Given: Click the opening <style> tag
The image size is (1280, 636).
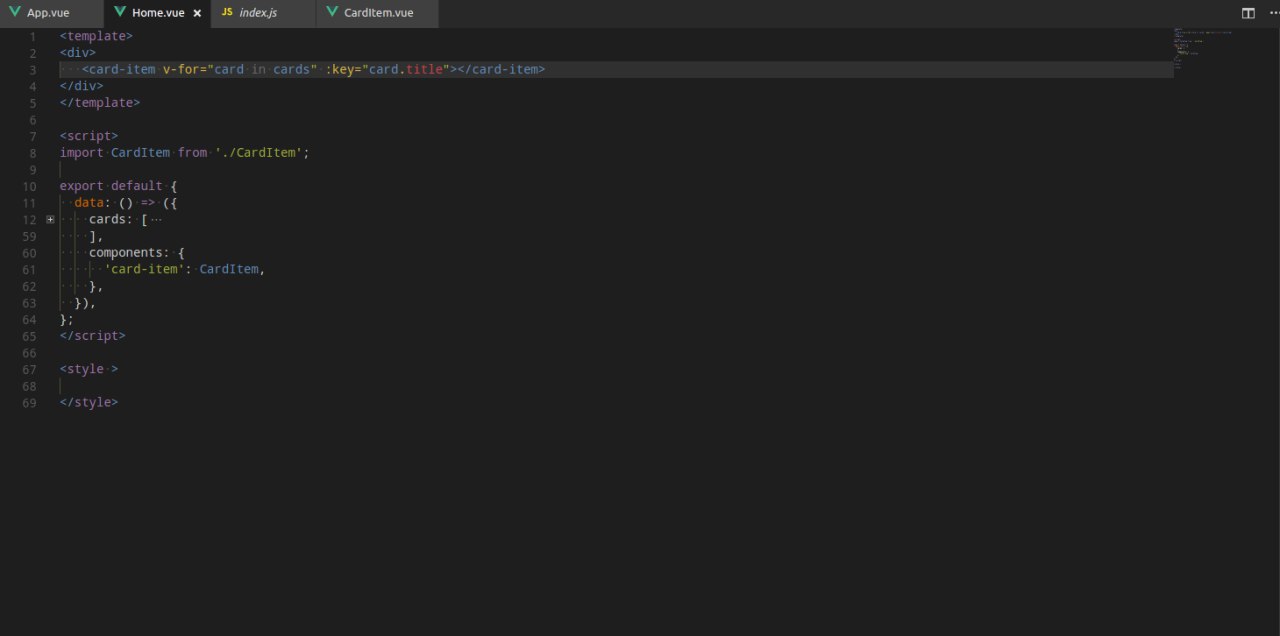Looking at the screenshot, I should coord(89,369).
